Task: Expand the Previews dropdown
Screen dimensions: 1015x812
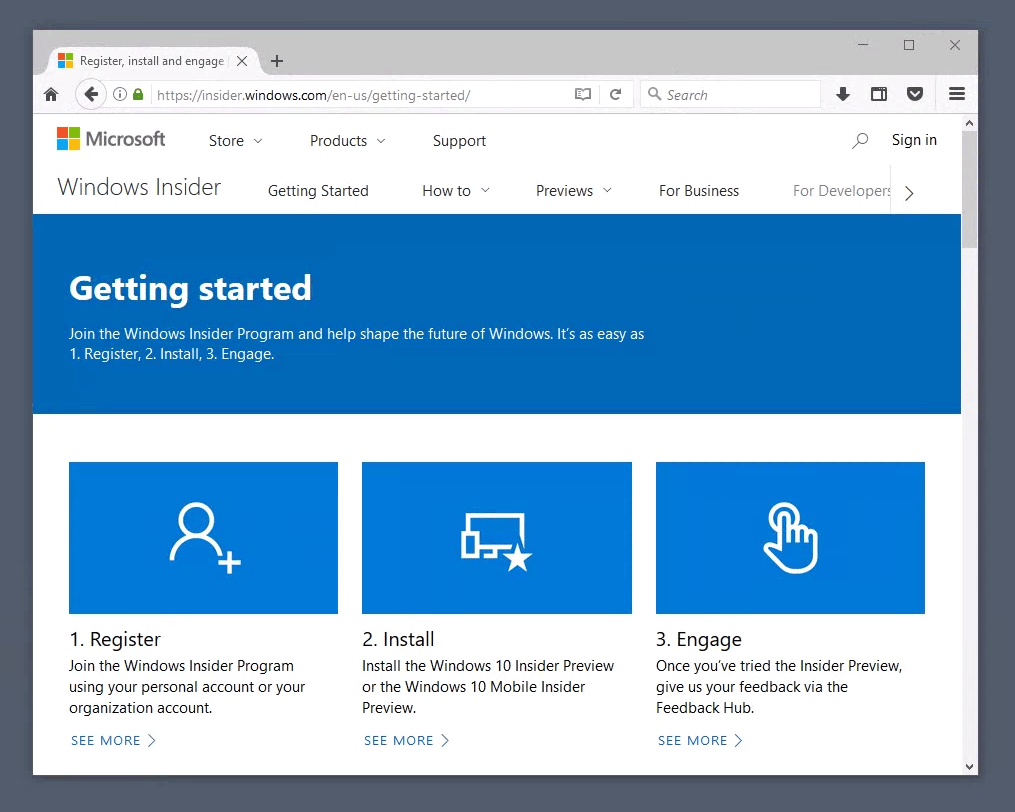Action: coord(573,191)
